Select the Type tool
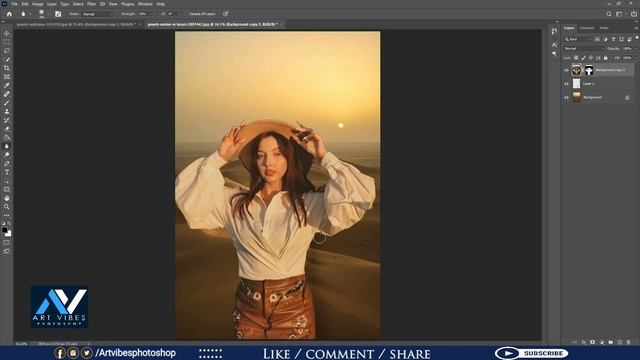The image size is (640, 360). point(7,172)
